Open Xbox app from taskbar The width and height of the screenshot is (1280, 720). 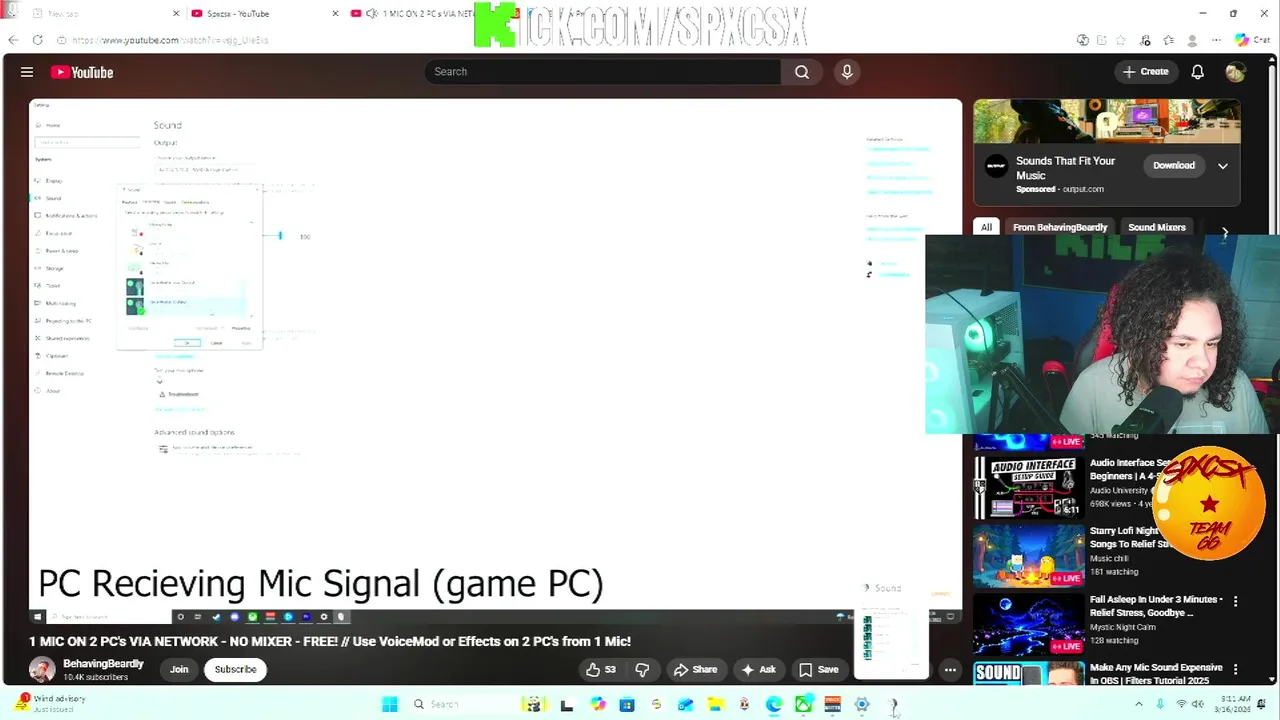click(803, 705)
